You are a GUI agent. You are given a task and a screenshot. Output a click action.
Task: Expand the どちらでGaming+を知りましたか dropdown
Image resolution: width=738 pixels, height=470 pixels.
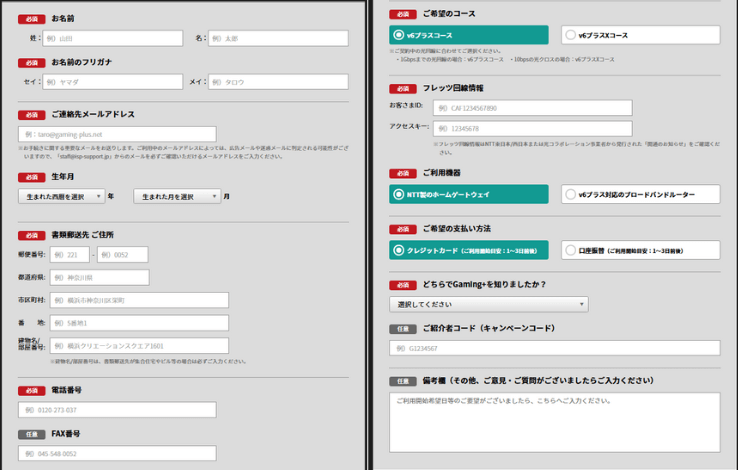point(488,304)
